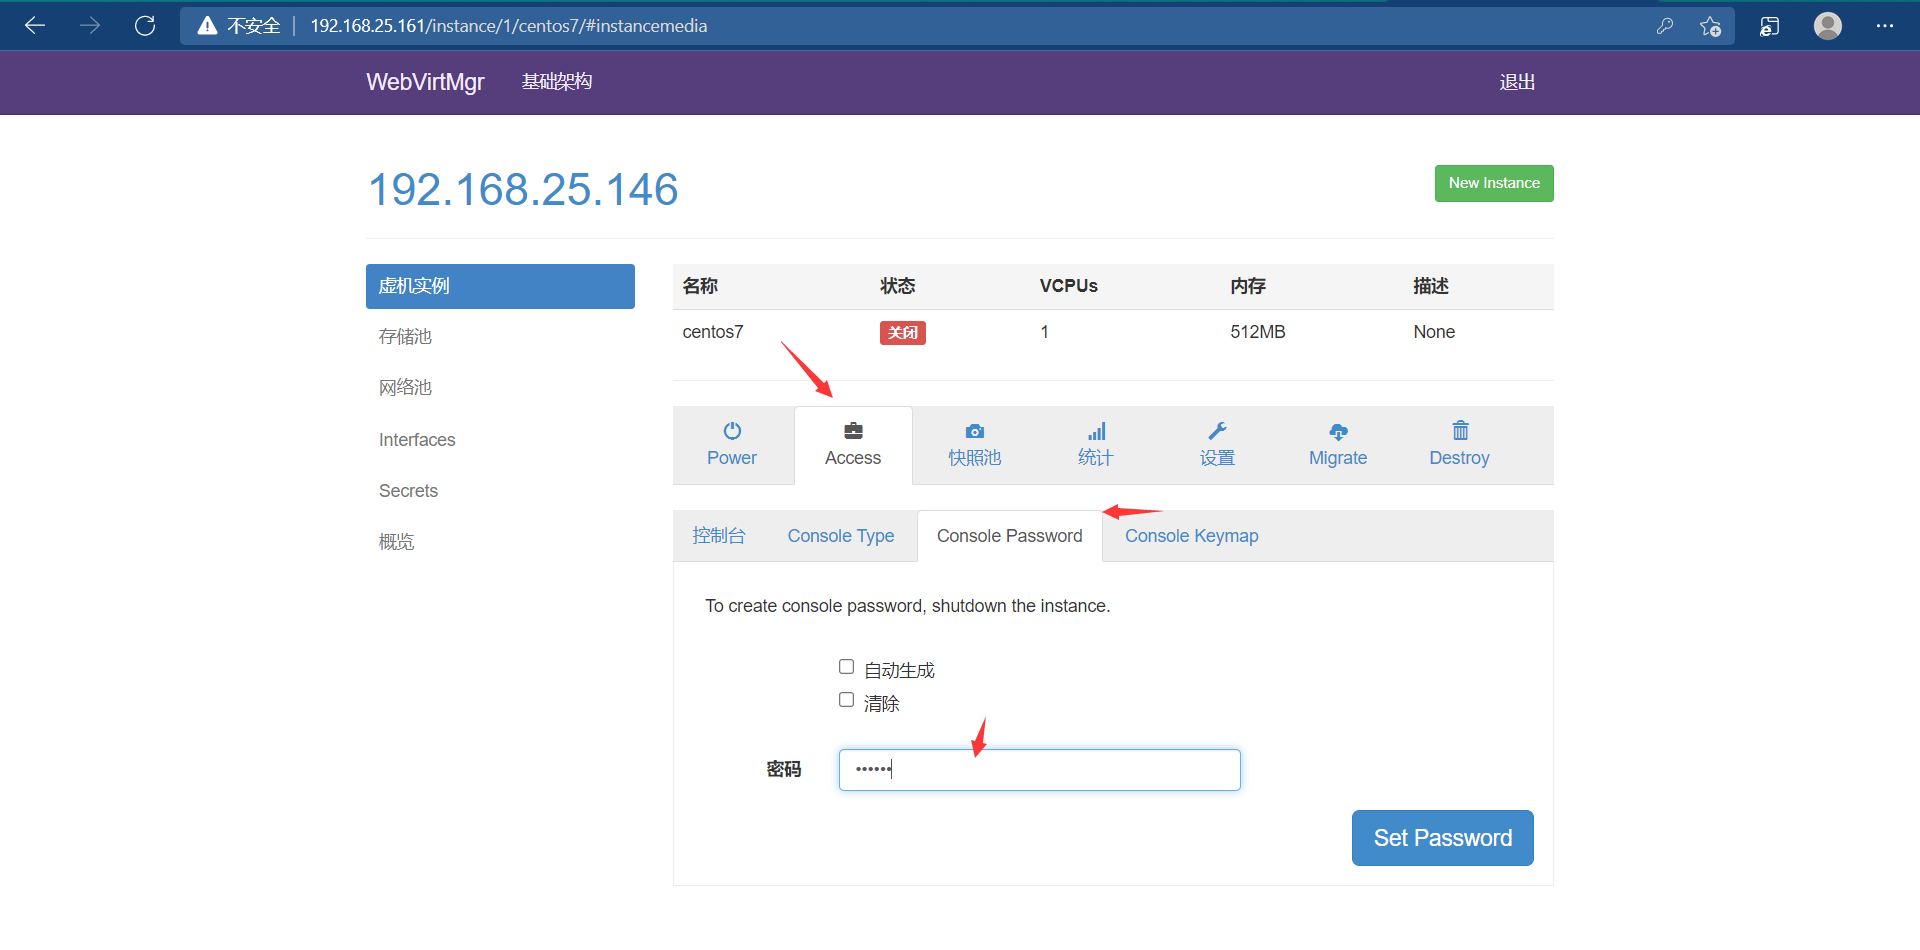Image resolution: width=1920 pixels, height=950 pixels.
Task: Add page to favorites star icon
Action: click(1710, 26)
